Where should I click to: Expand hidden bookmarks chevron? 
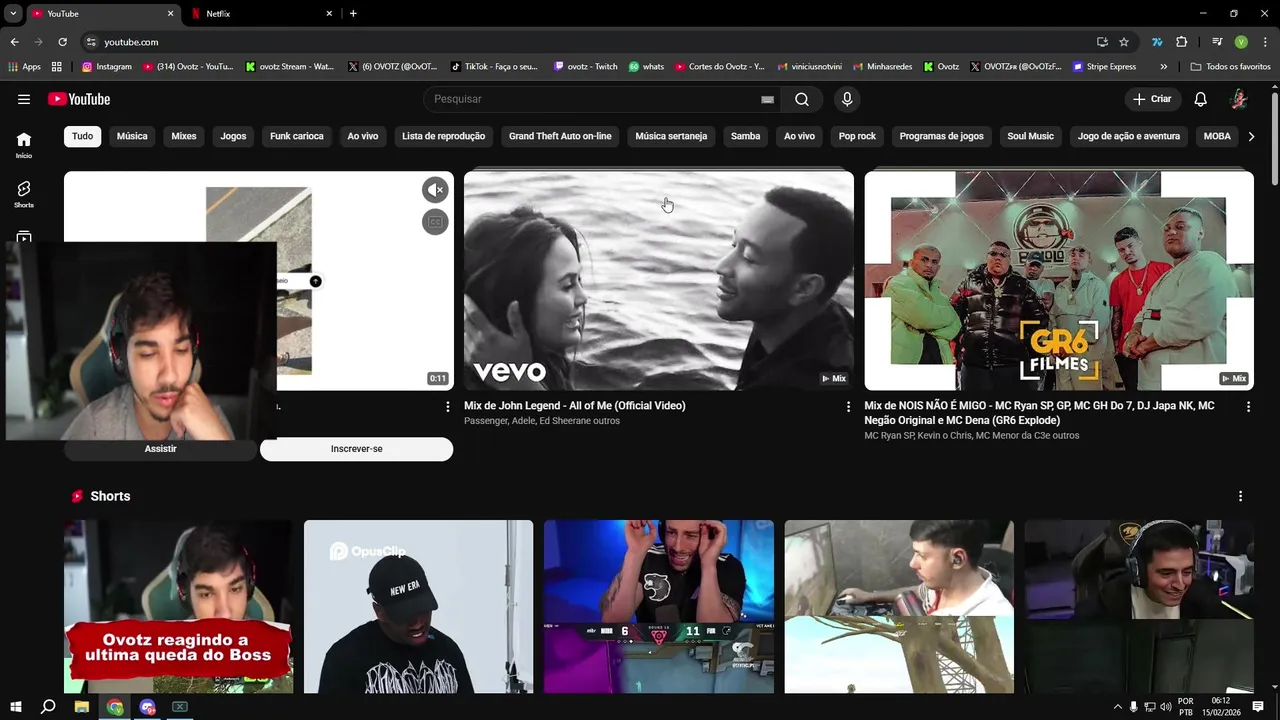tap(1163, 67)
